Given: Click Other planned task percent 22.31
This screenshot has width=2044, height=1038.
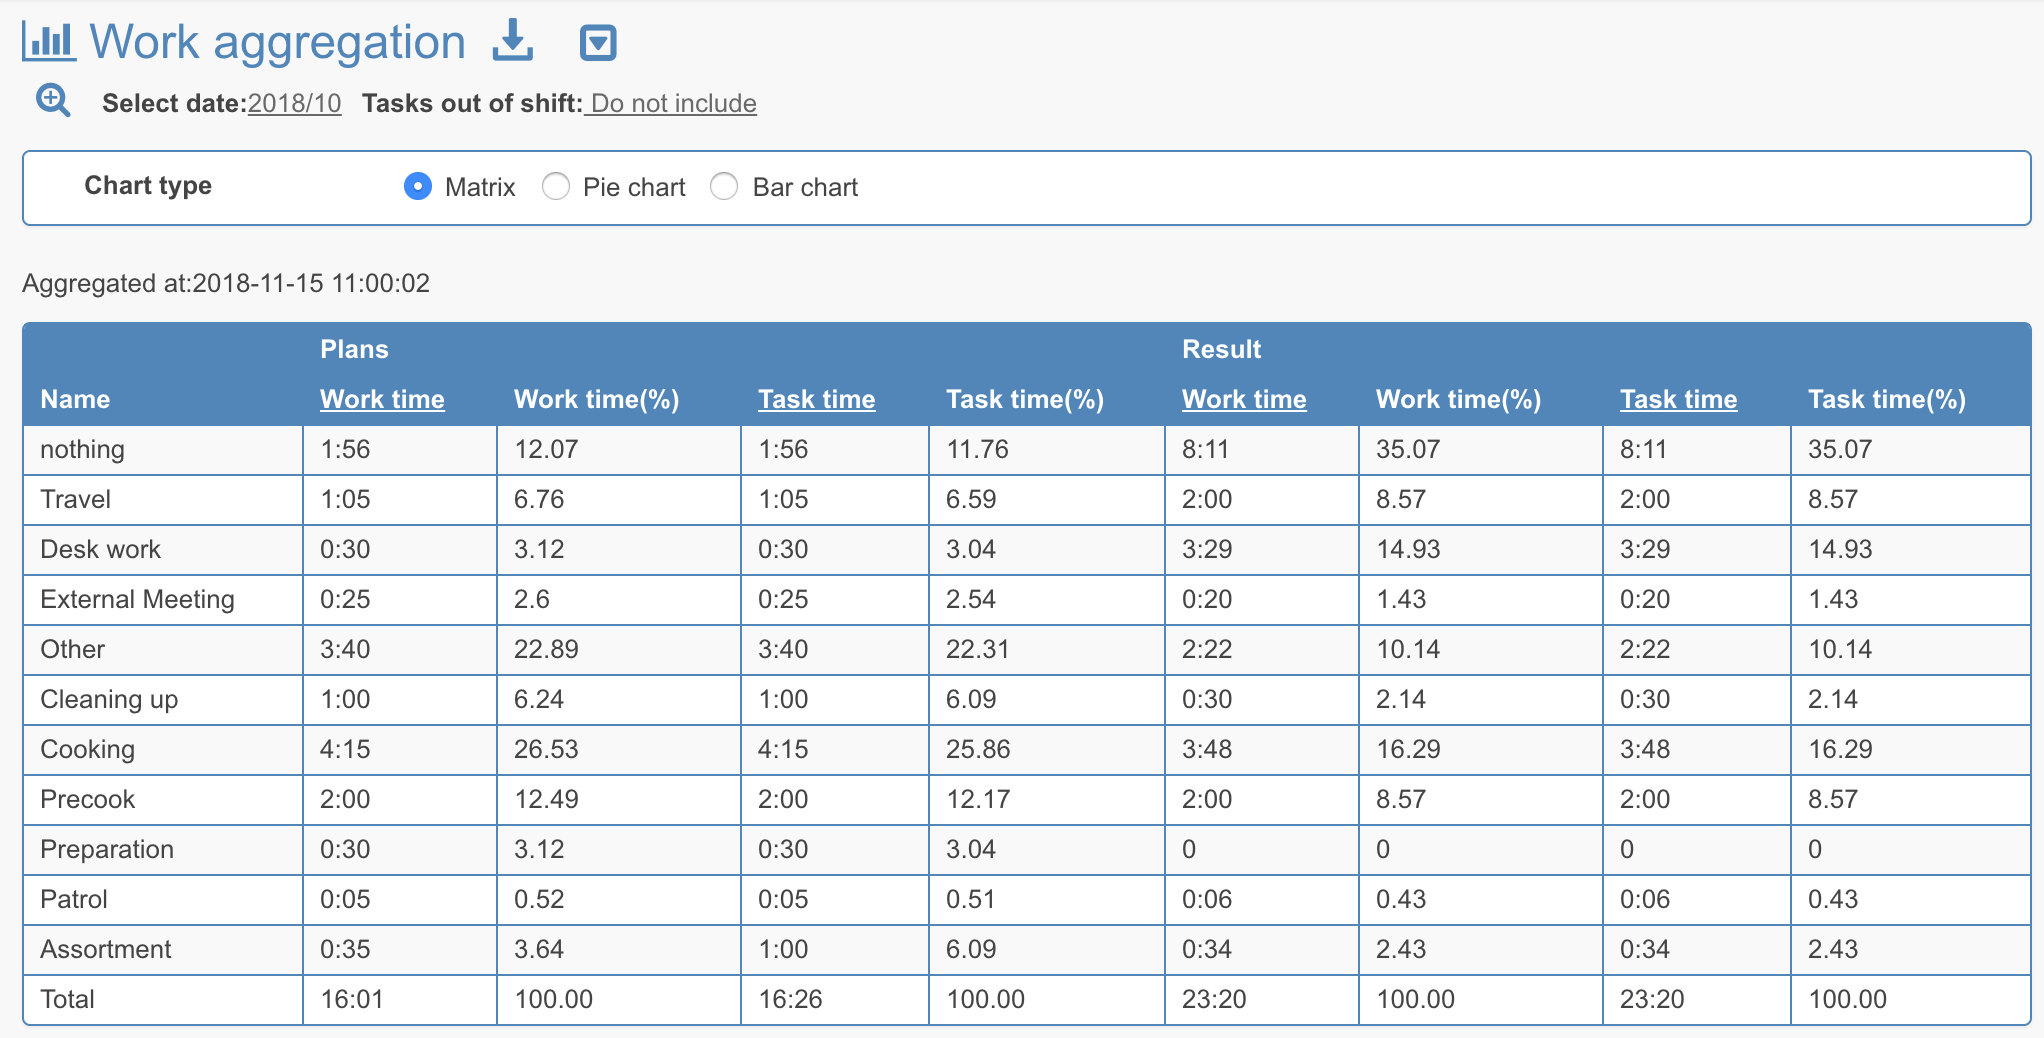Looking at the screenshot, I should coord(977,649).
